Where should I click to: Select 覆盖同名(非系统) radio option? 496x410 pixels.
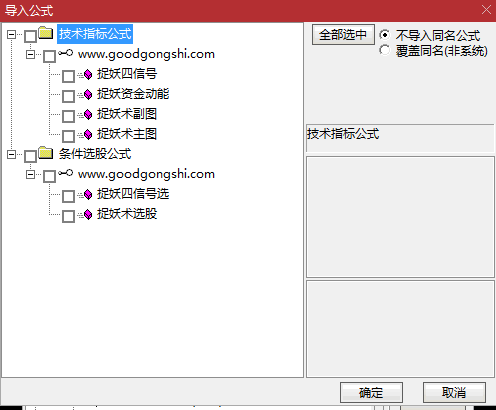tap(384, 50)
